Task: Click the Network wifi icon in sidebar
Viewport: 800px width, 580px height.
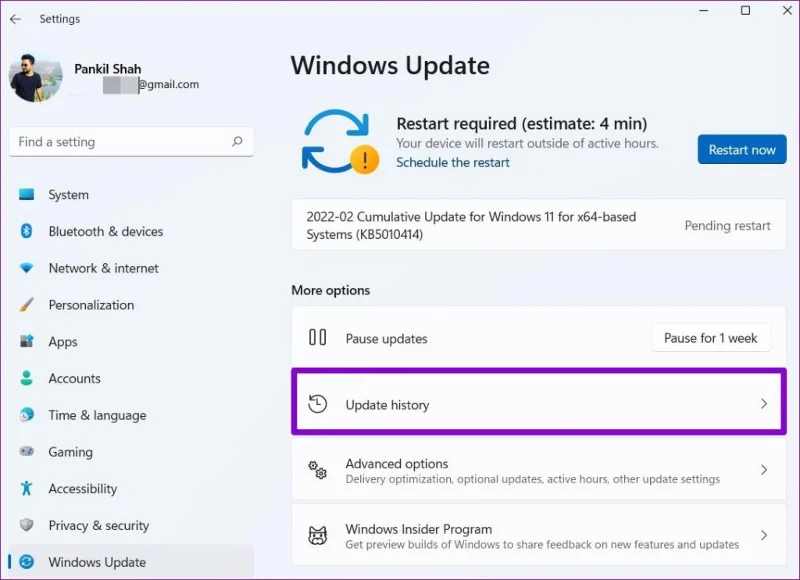Action: (x=27, y=268)
